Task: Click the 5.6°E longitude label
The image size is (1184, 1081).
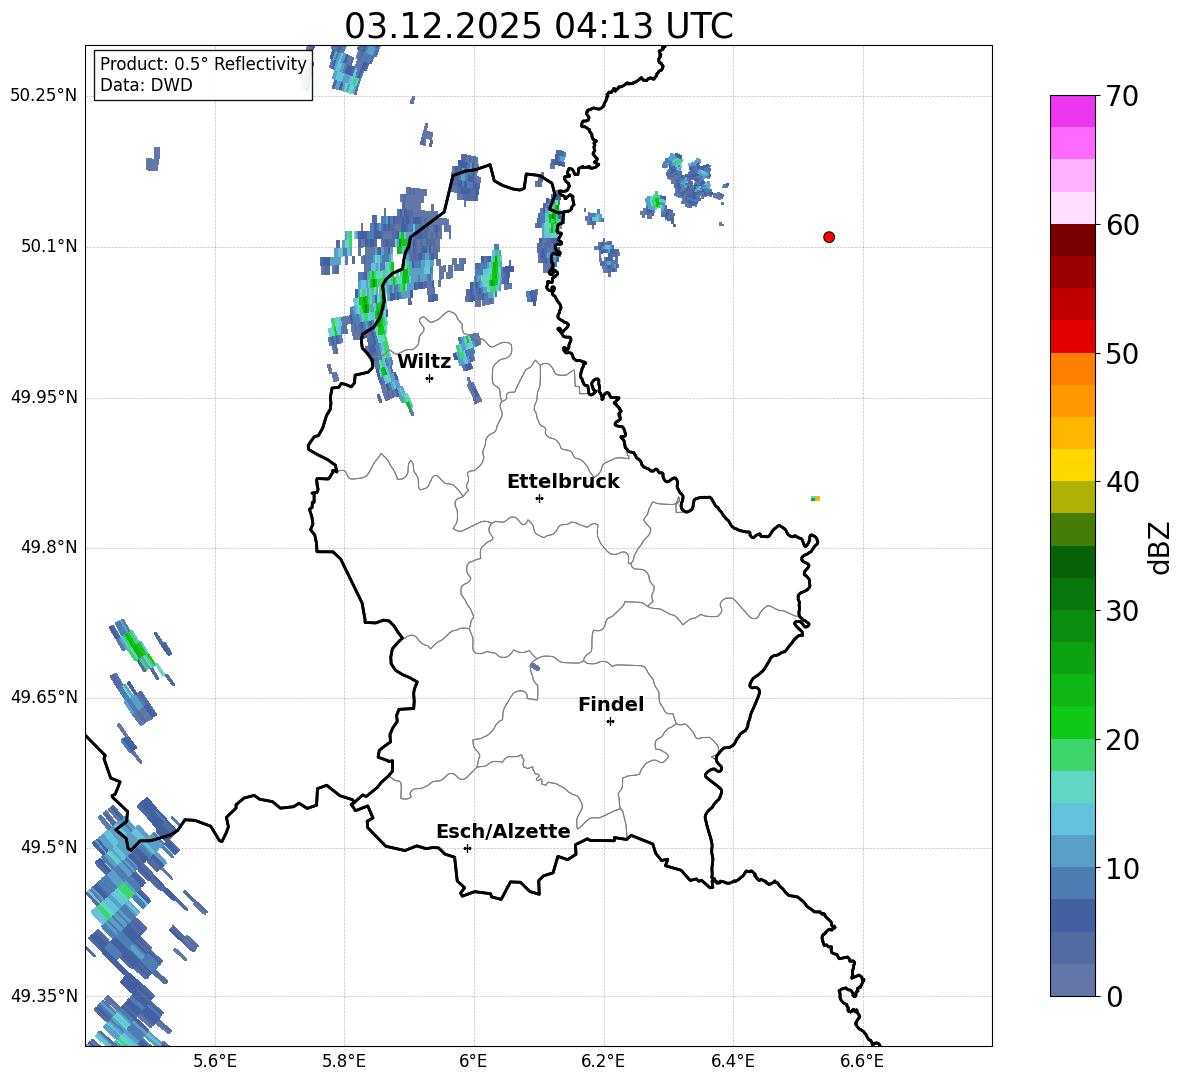Action: tap(215, 1061)
